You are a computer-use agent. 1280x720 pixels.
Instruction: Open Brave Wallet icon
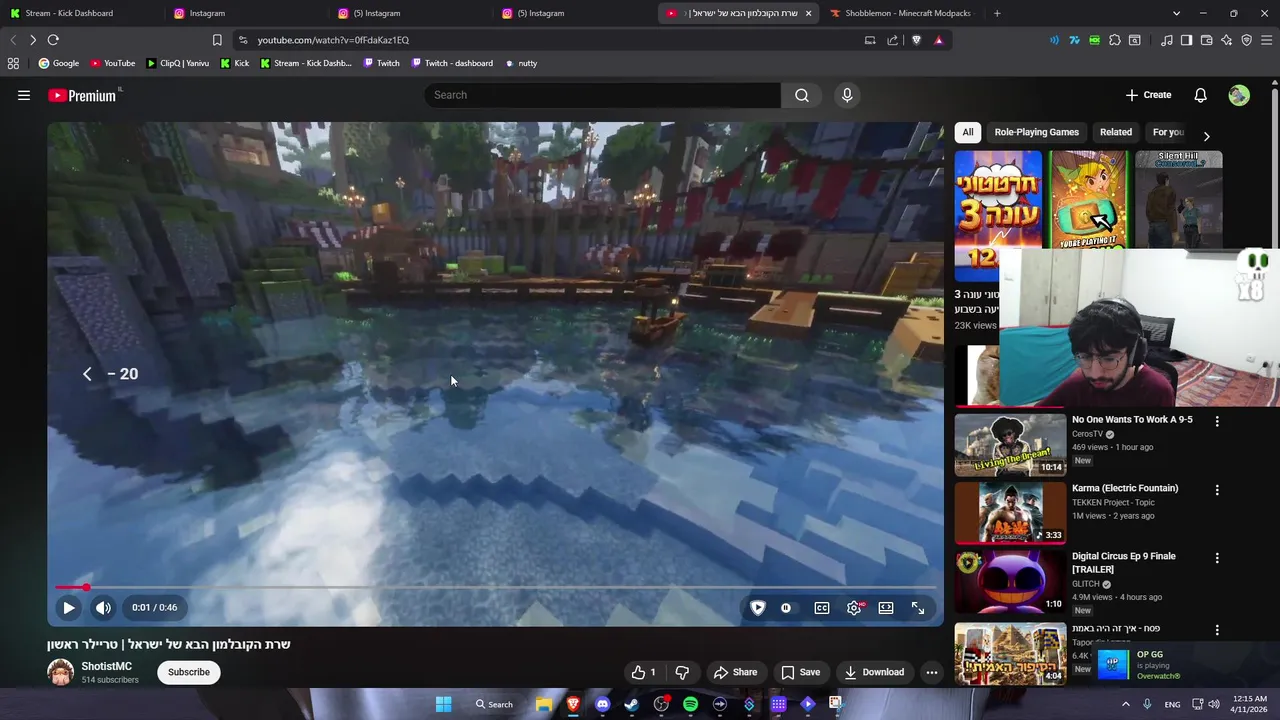tap(1206, 40)
